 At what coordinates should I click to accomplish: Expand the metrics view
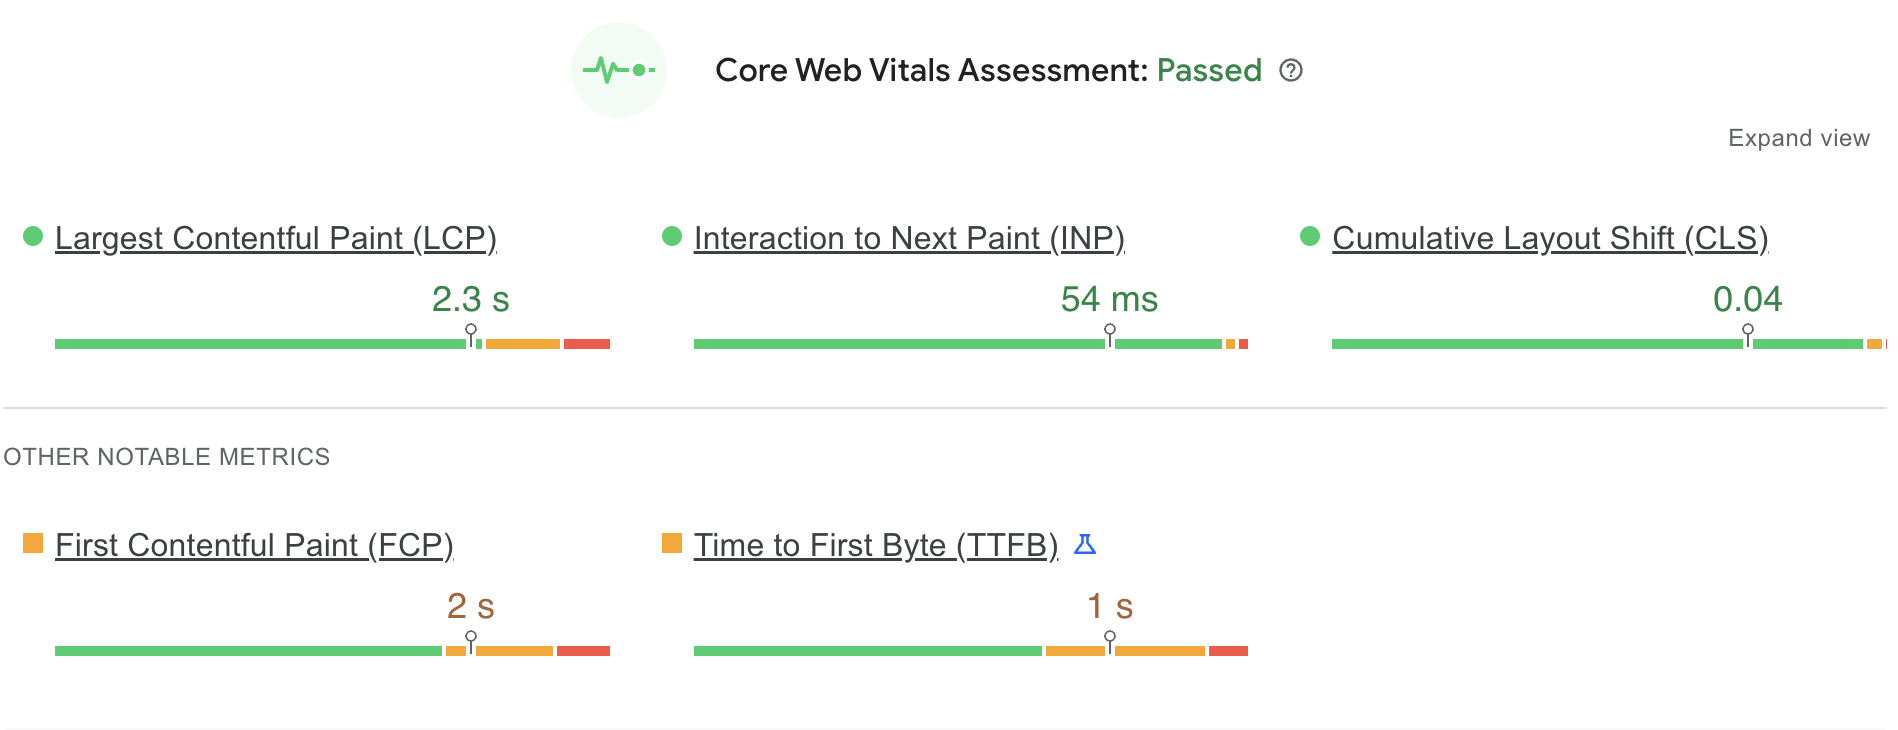1798,138
